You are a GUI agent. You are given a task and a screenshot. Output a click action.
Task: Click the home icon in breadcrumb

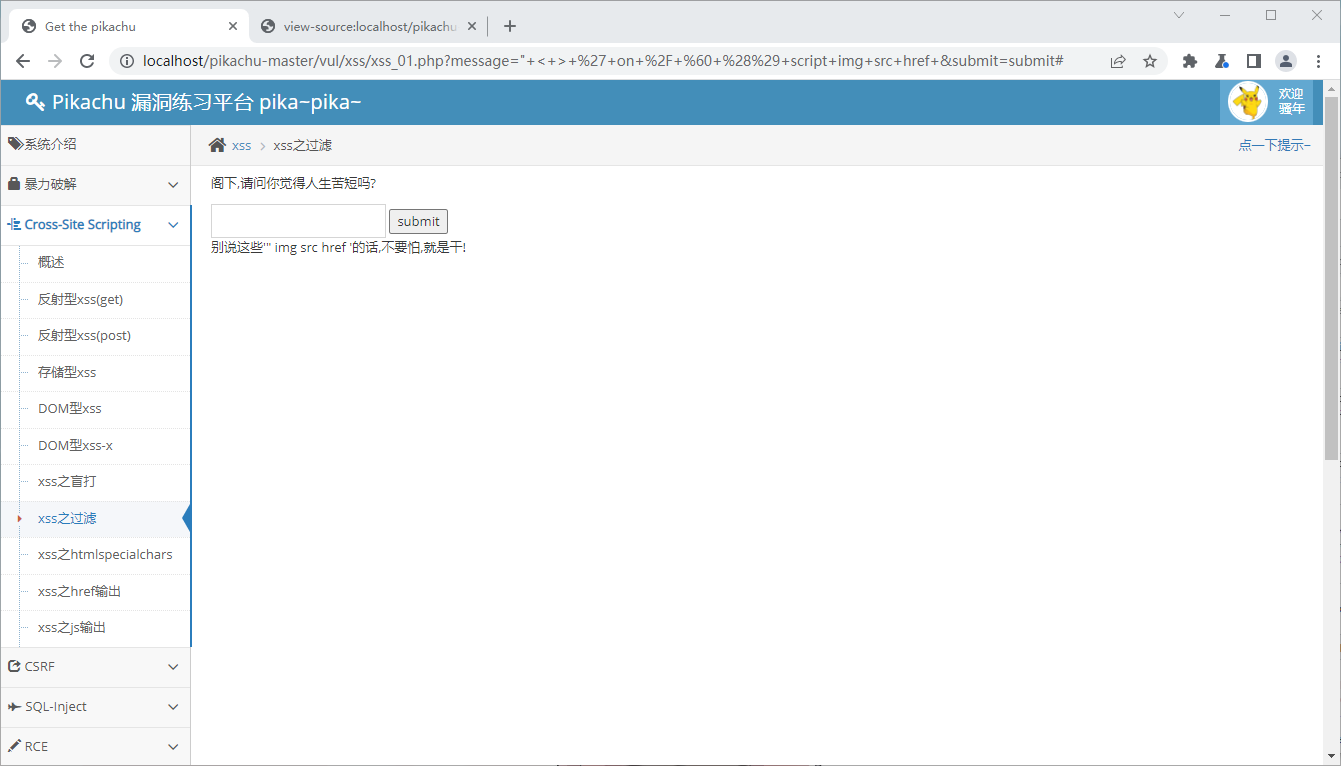pos(217,146)
